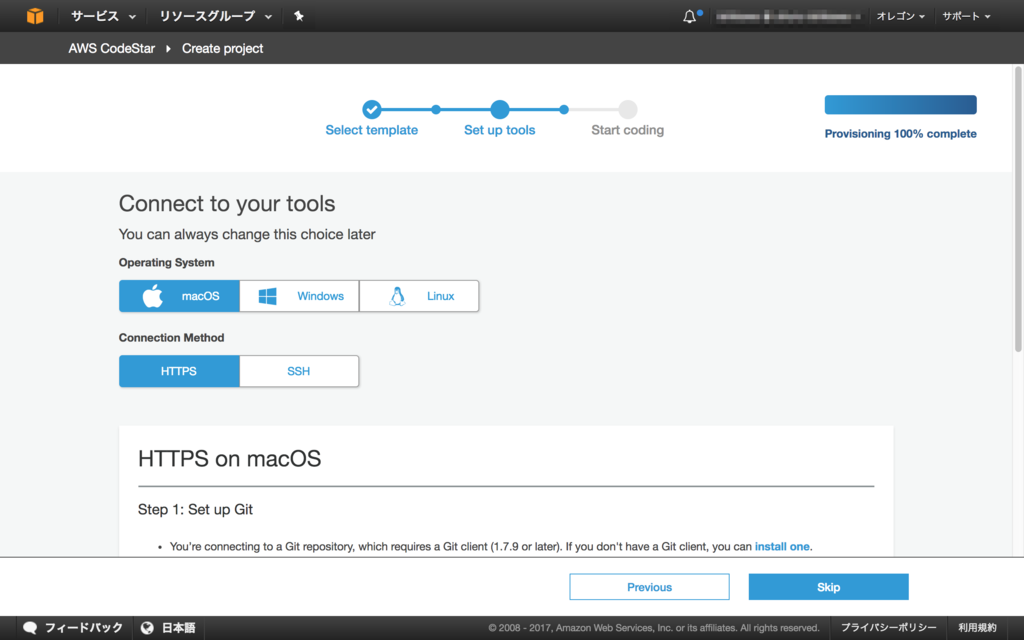Follow the install one Git link
Viewport: 1024px width, 640px height.
coord(782,547)
